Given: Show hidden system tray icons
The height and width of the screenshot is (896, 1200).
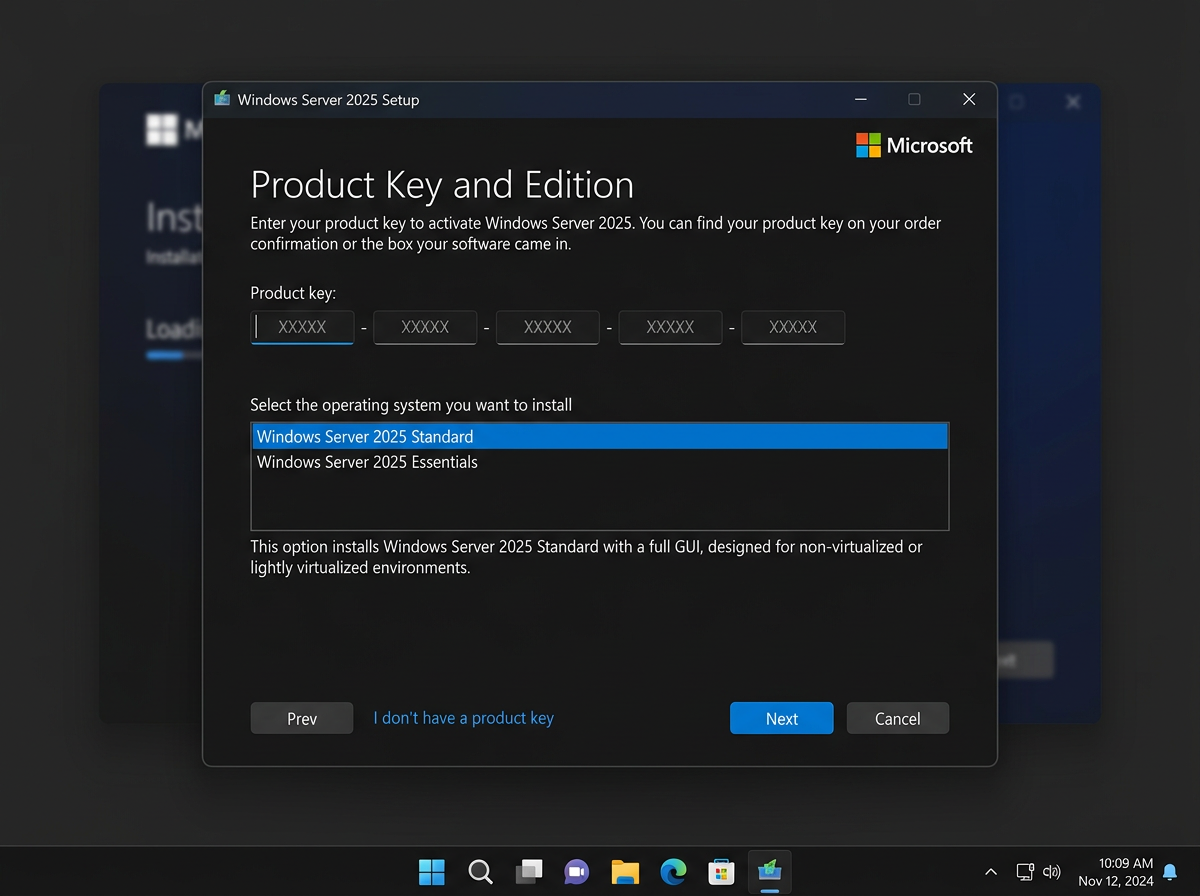Looking at the screenshot, I should click(991, 872).
